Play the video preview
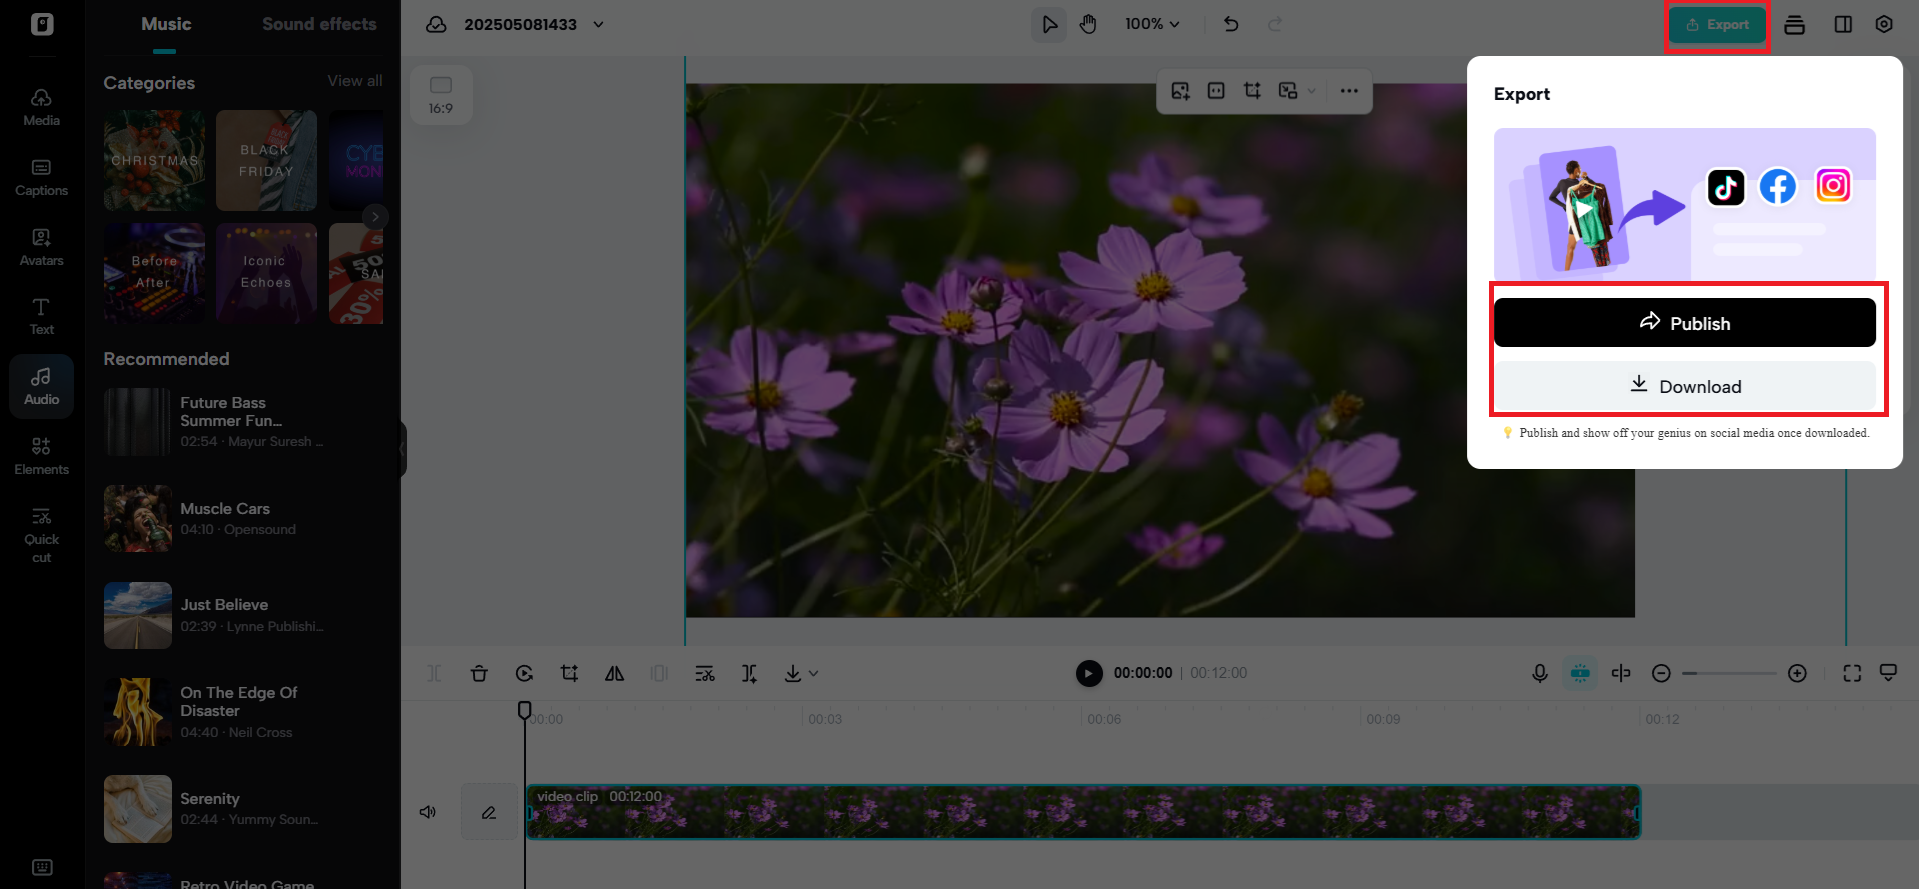 pyautogui.click(x=1089, y=673)
